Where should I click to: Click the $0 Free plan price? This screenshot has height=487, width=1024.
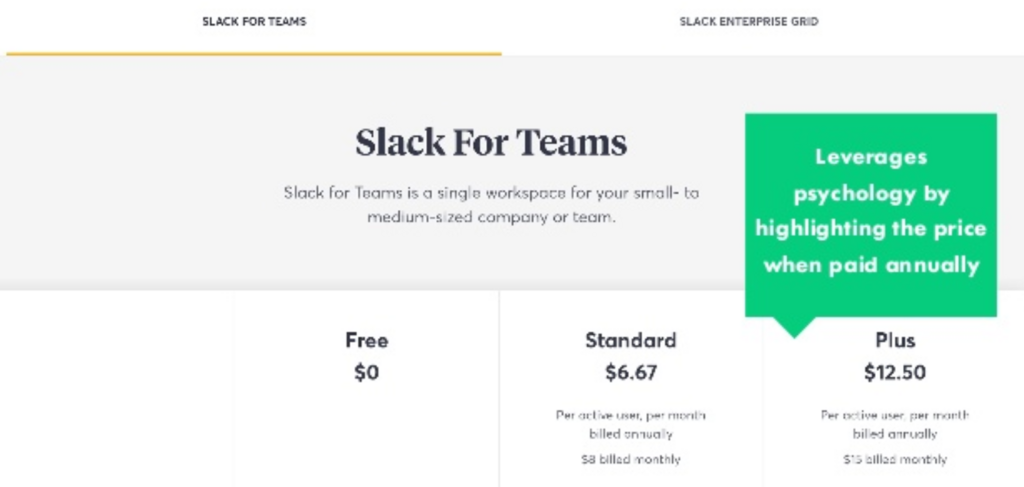366,372
